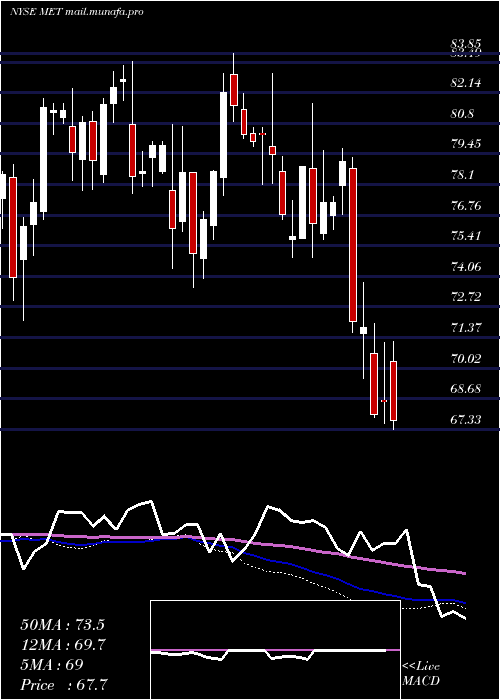Click the '5MA : 69' reading
Viewport: 500px width, 700px height.
click(52, 664)
